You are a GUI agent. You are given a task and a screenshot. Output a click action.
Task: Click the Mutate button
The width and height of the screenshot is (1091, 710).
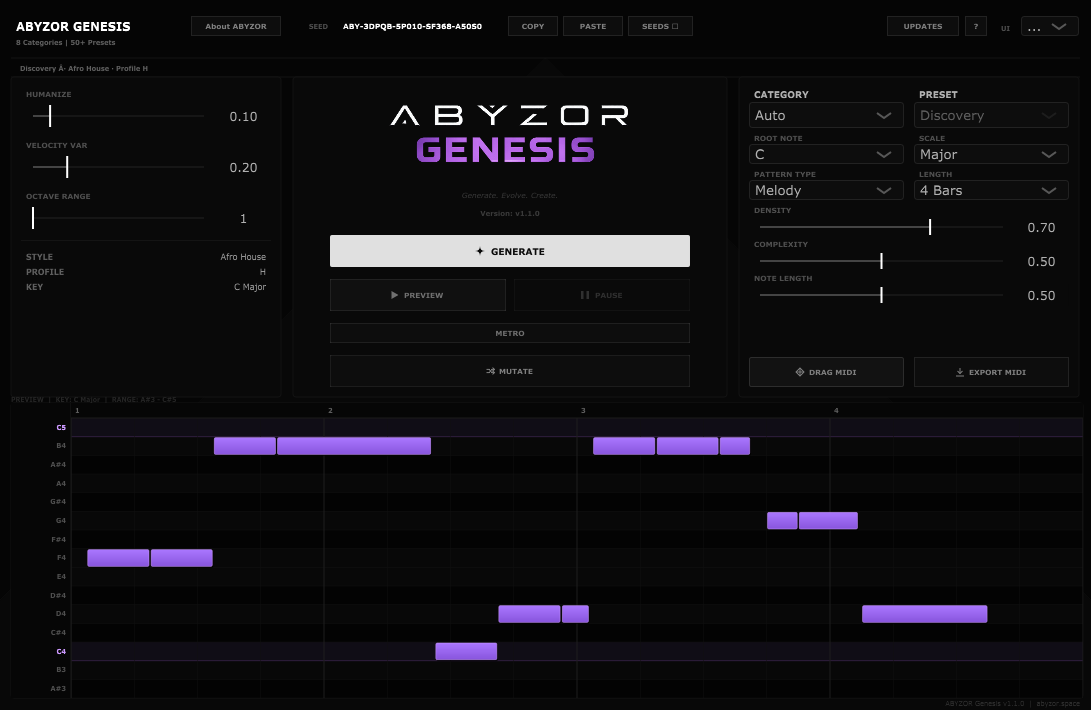pyautogui.click(x=509, y=371)
